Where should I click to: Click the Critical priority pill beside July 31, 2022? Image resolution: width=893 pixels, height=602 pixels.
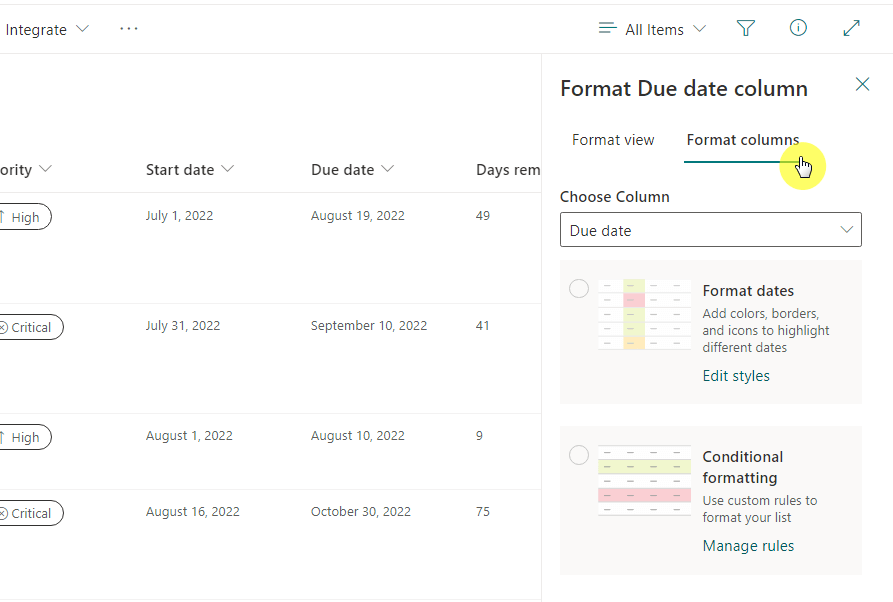tap(31, 327)
